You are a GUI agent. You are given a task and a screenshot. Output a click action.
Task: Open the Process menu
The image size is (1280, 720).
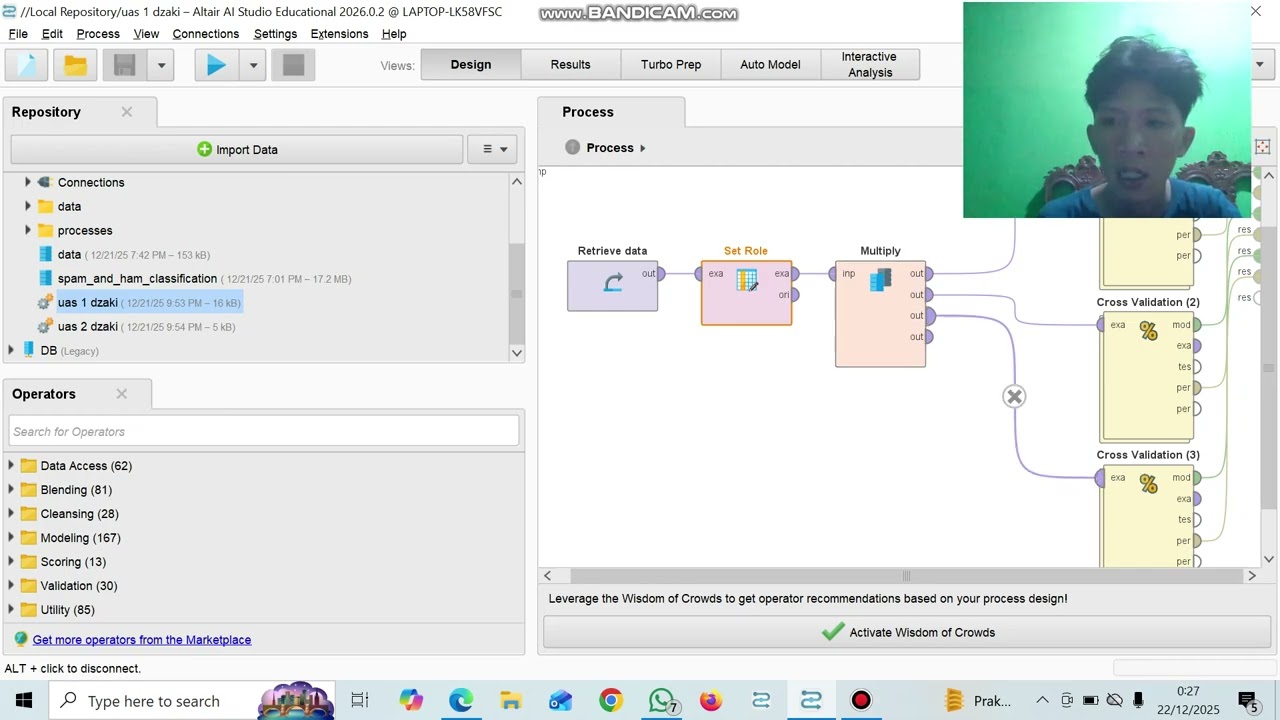pos(98,34)
